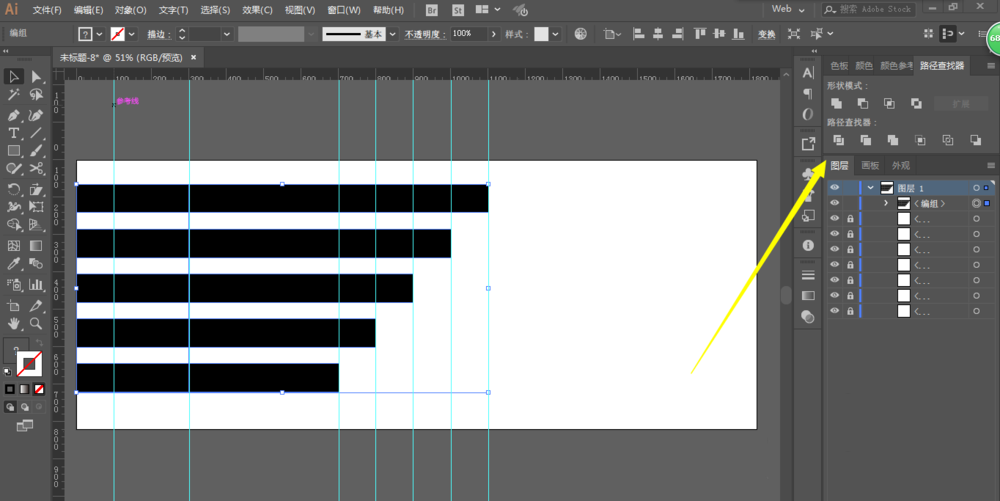Unlock the last locked sublayer

pyautogui.click(x=850, y=312)
